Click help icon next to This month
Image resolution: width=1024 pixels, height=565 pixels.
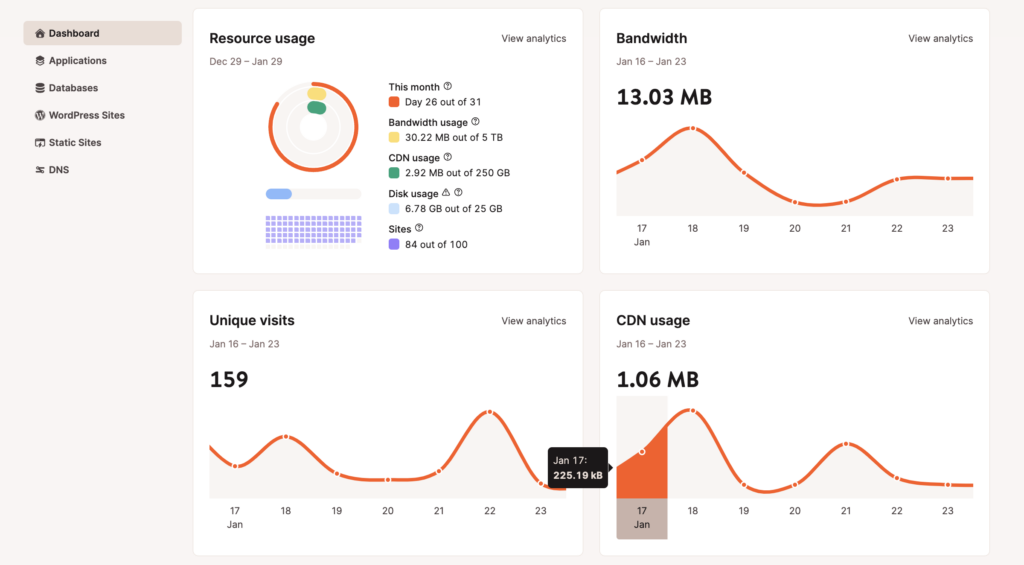coord(447,86)
